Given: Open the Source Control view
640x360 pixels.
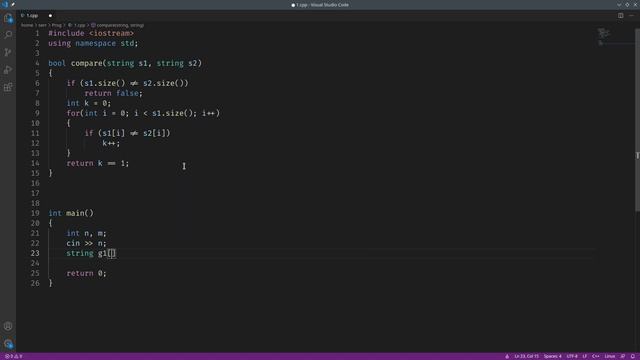Looking at the screenshot, I should coord(8,52).
